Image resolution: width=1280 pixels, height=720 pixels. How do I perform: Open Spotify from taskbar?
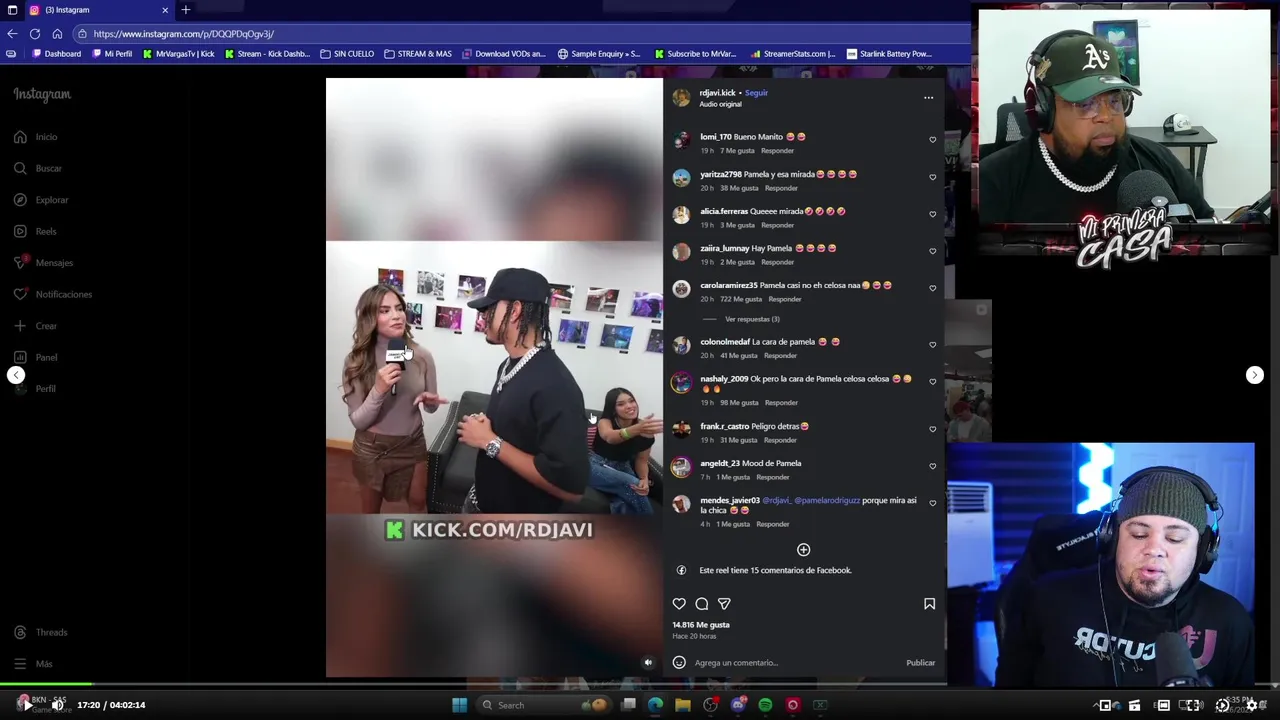pos(765,705)
